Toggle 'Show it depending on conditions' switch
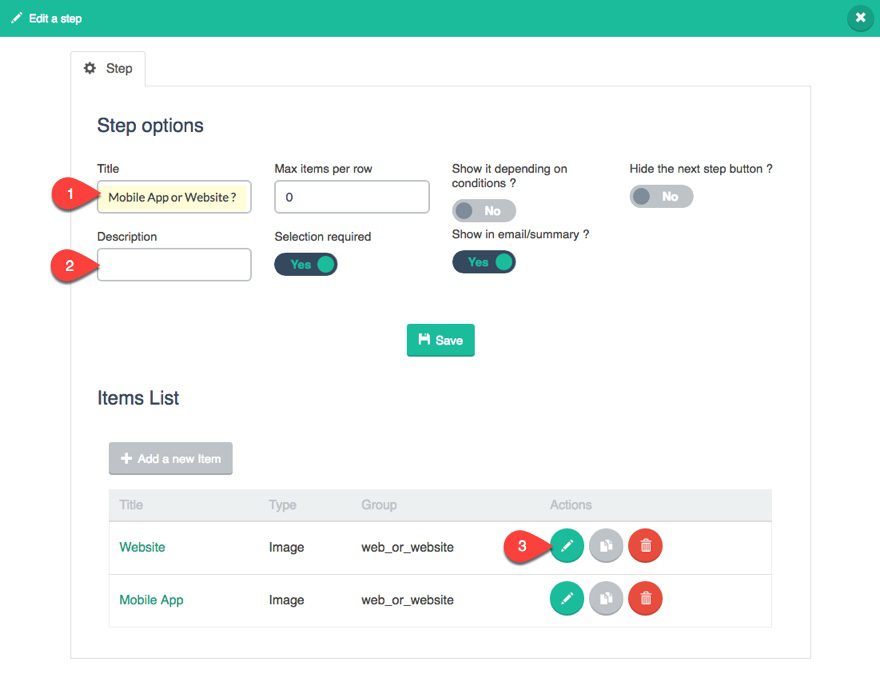The image size is (880, 690). click(484, 211)
